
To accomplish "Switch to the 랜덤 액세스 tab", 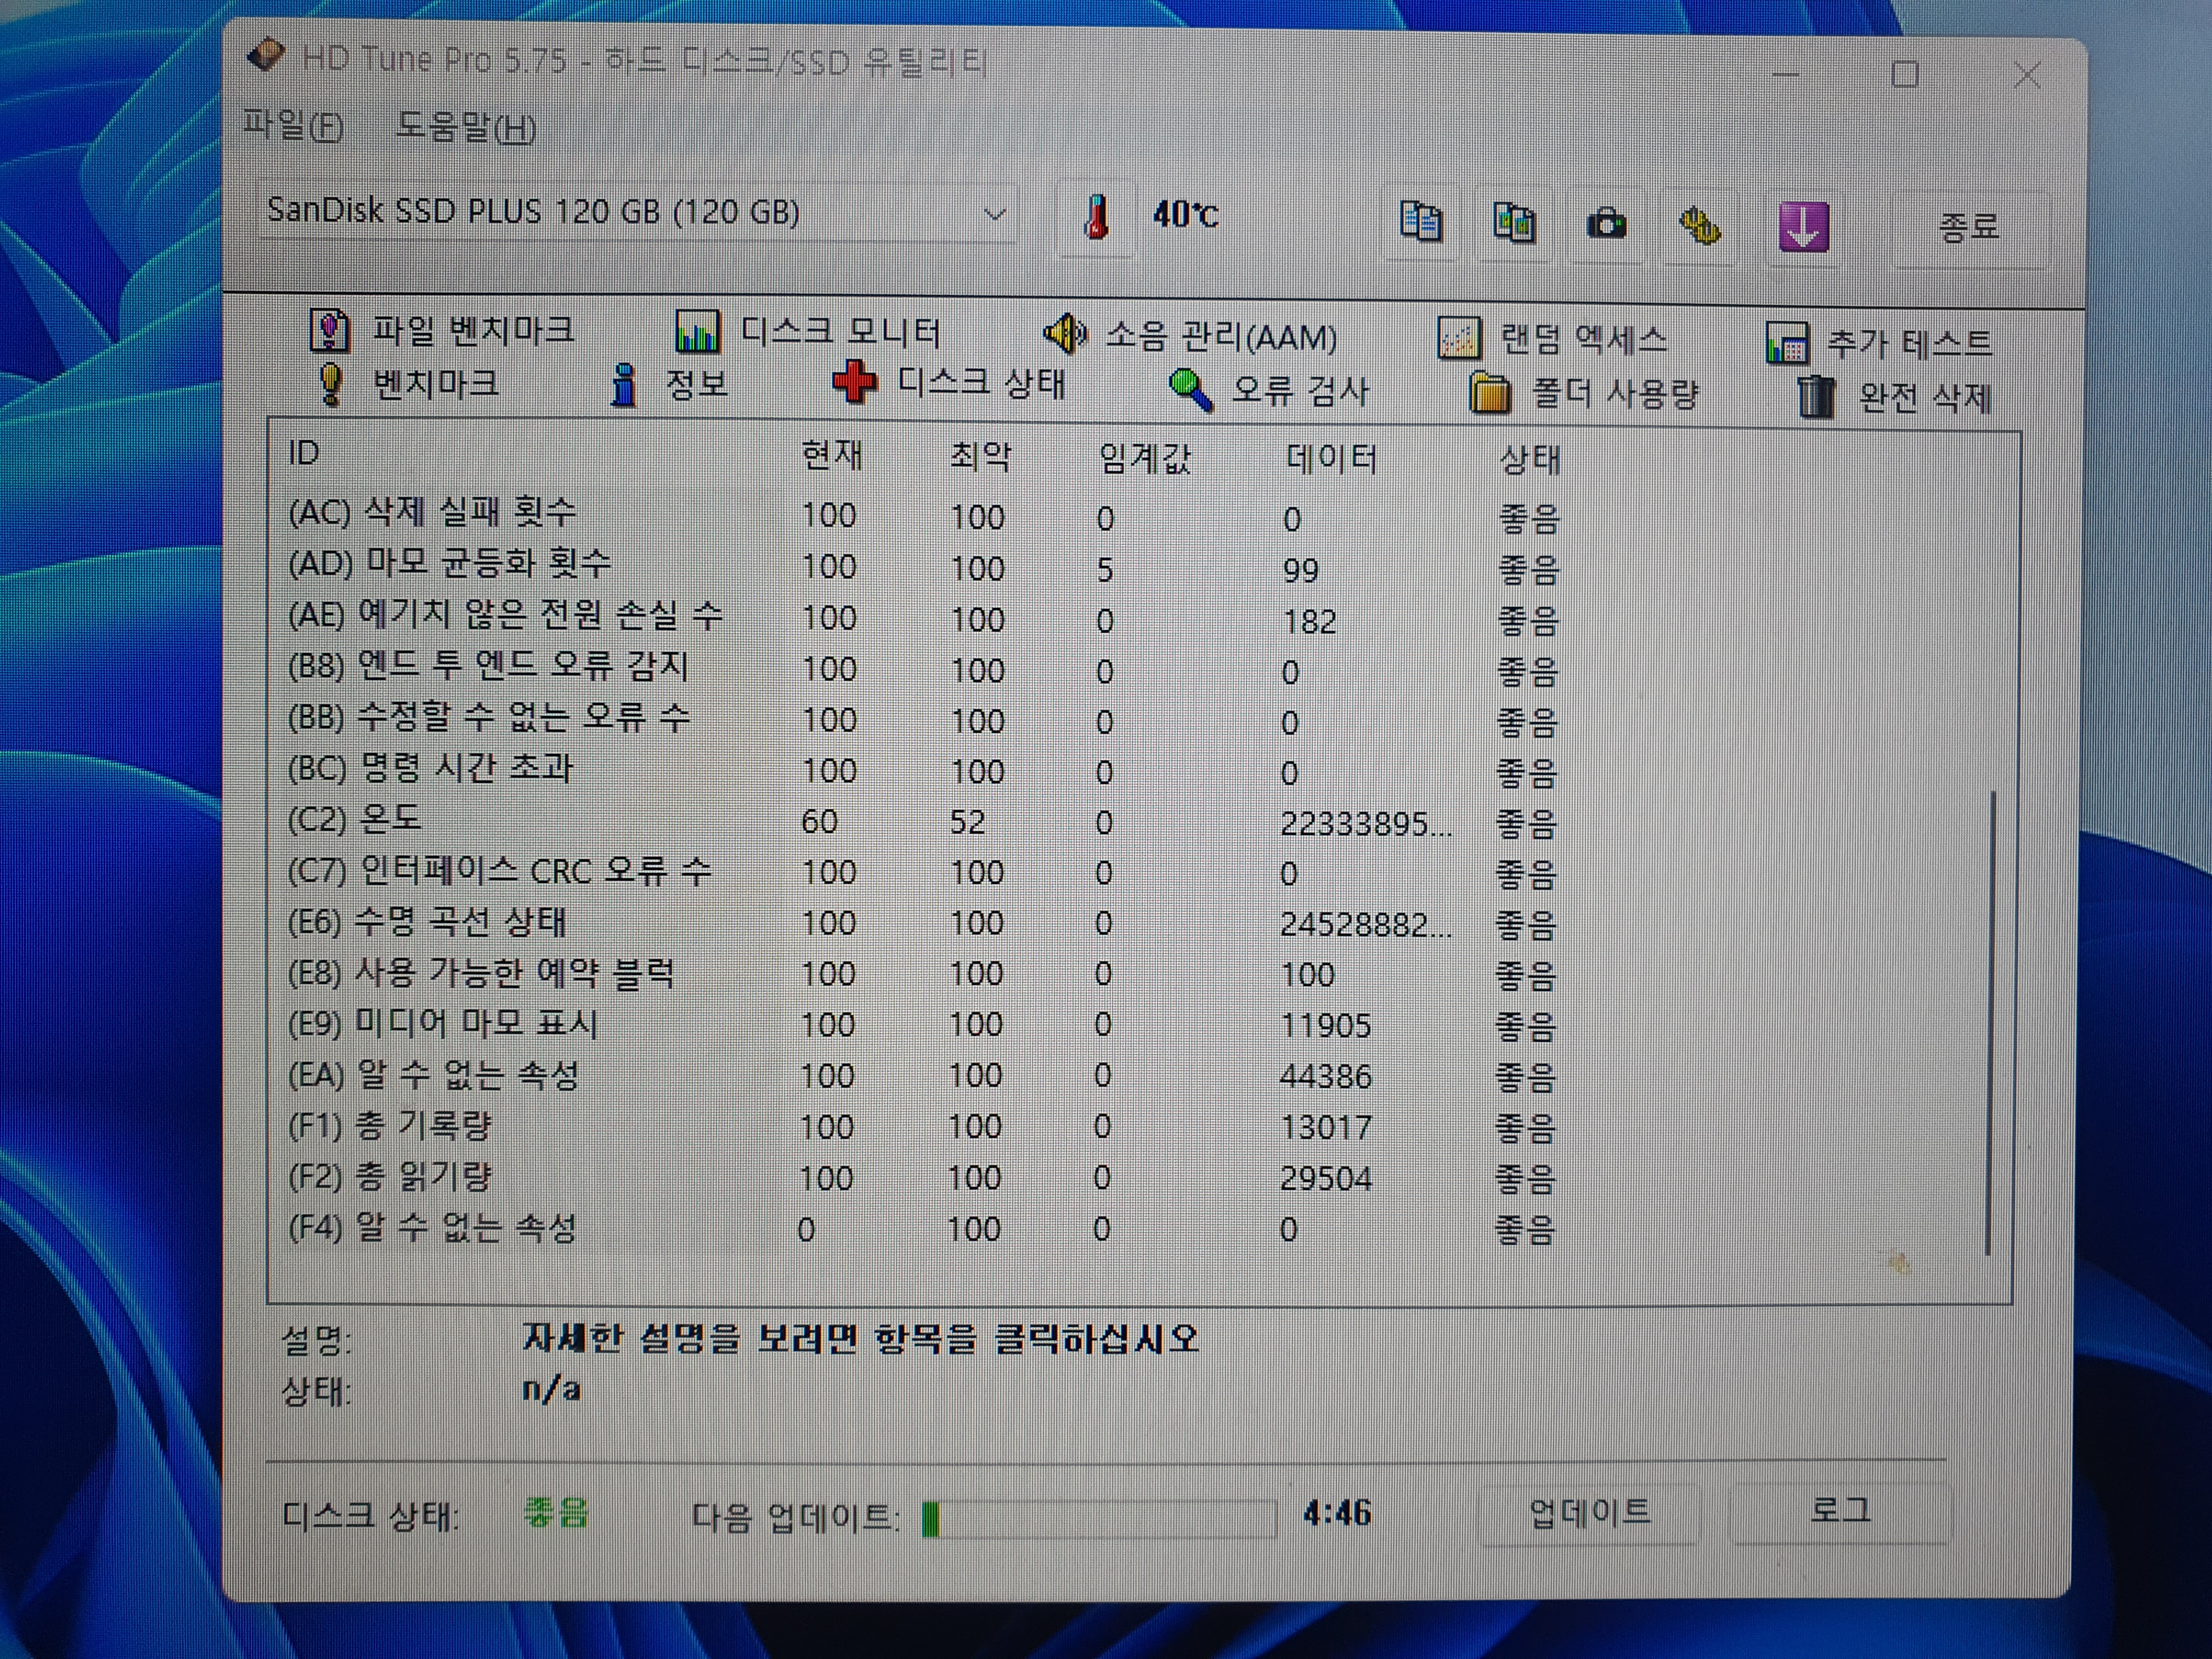I will click(1552, 339).
